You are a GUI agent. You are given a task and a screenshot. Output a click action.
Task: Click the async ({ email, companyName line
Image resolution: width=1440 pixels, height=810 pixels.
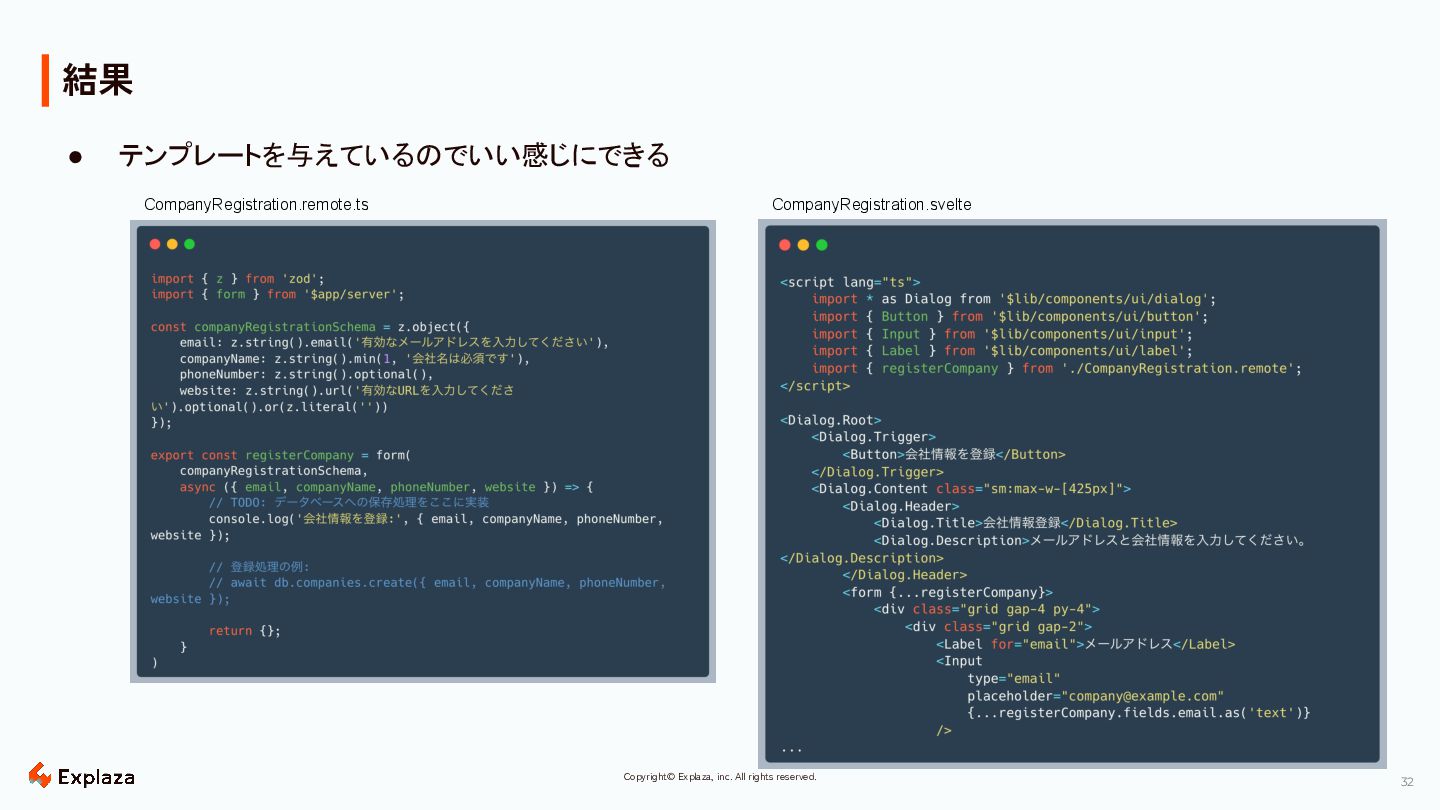[386, 487]
